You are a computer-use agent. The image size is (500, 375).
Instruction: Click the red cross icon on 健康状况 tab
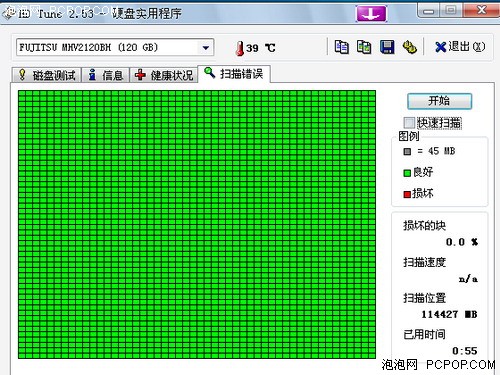pos(140,75)
